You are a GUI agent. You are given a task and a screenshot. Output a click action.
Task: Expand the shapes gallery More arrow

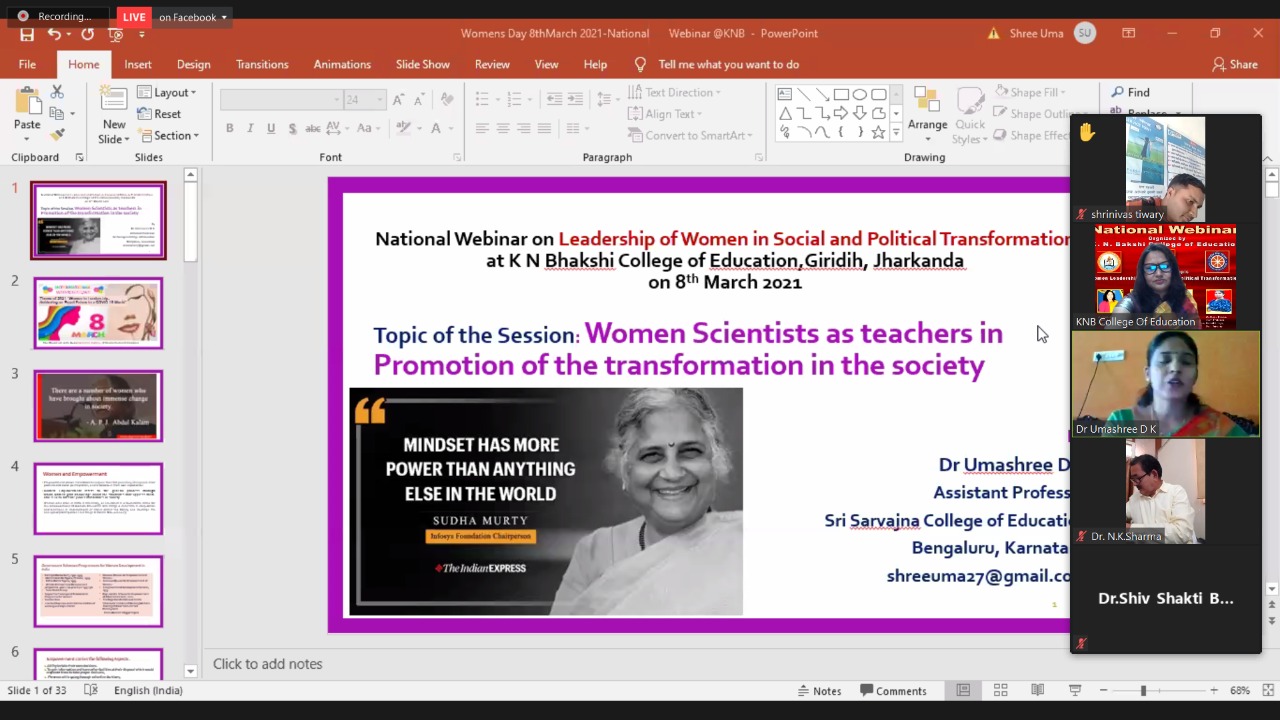[x=896, y=132]
